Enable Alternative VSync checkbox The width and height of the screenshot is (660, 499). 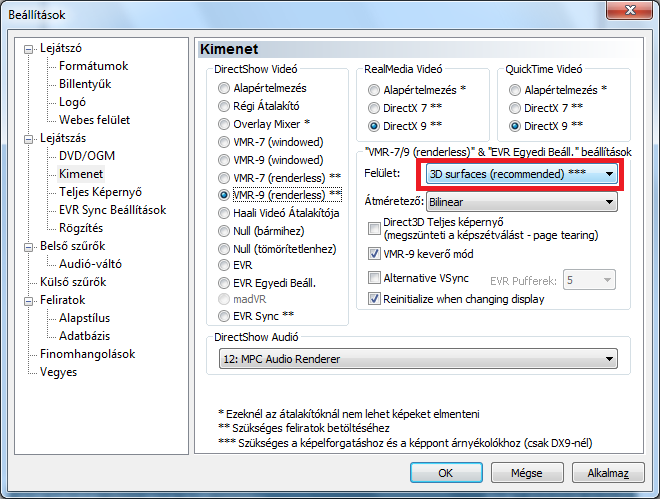pos(374,278)
